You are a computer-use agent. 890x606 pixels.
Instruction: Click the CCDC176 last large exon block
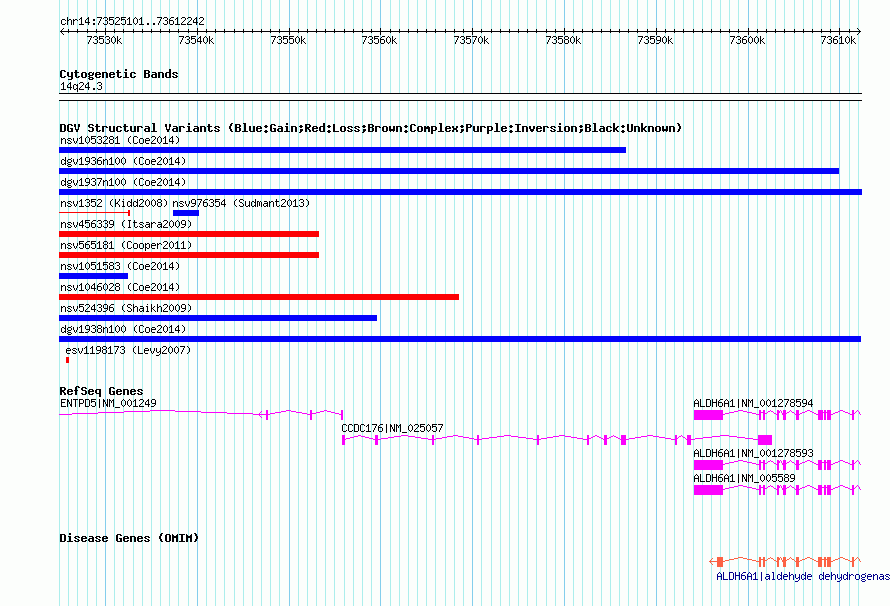click(x=765, y=440)
